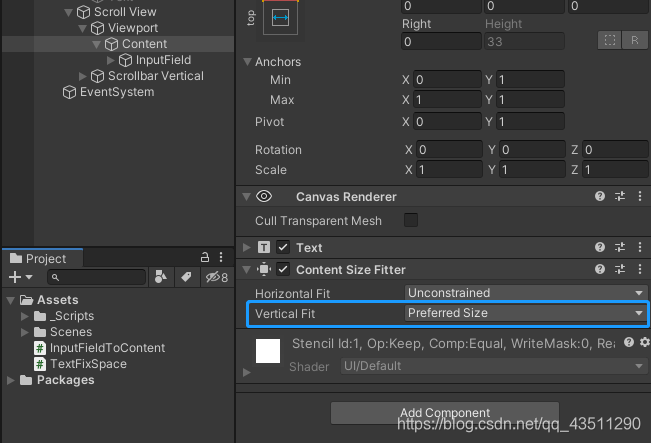Open Text component preset icon
Image resolution: width=651 pixels, height=443 pixels.
620,247
